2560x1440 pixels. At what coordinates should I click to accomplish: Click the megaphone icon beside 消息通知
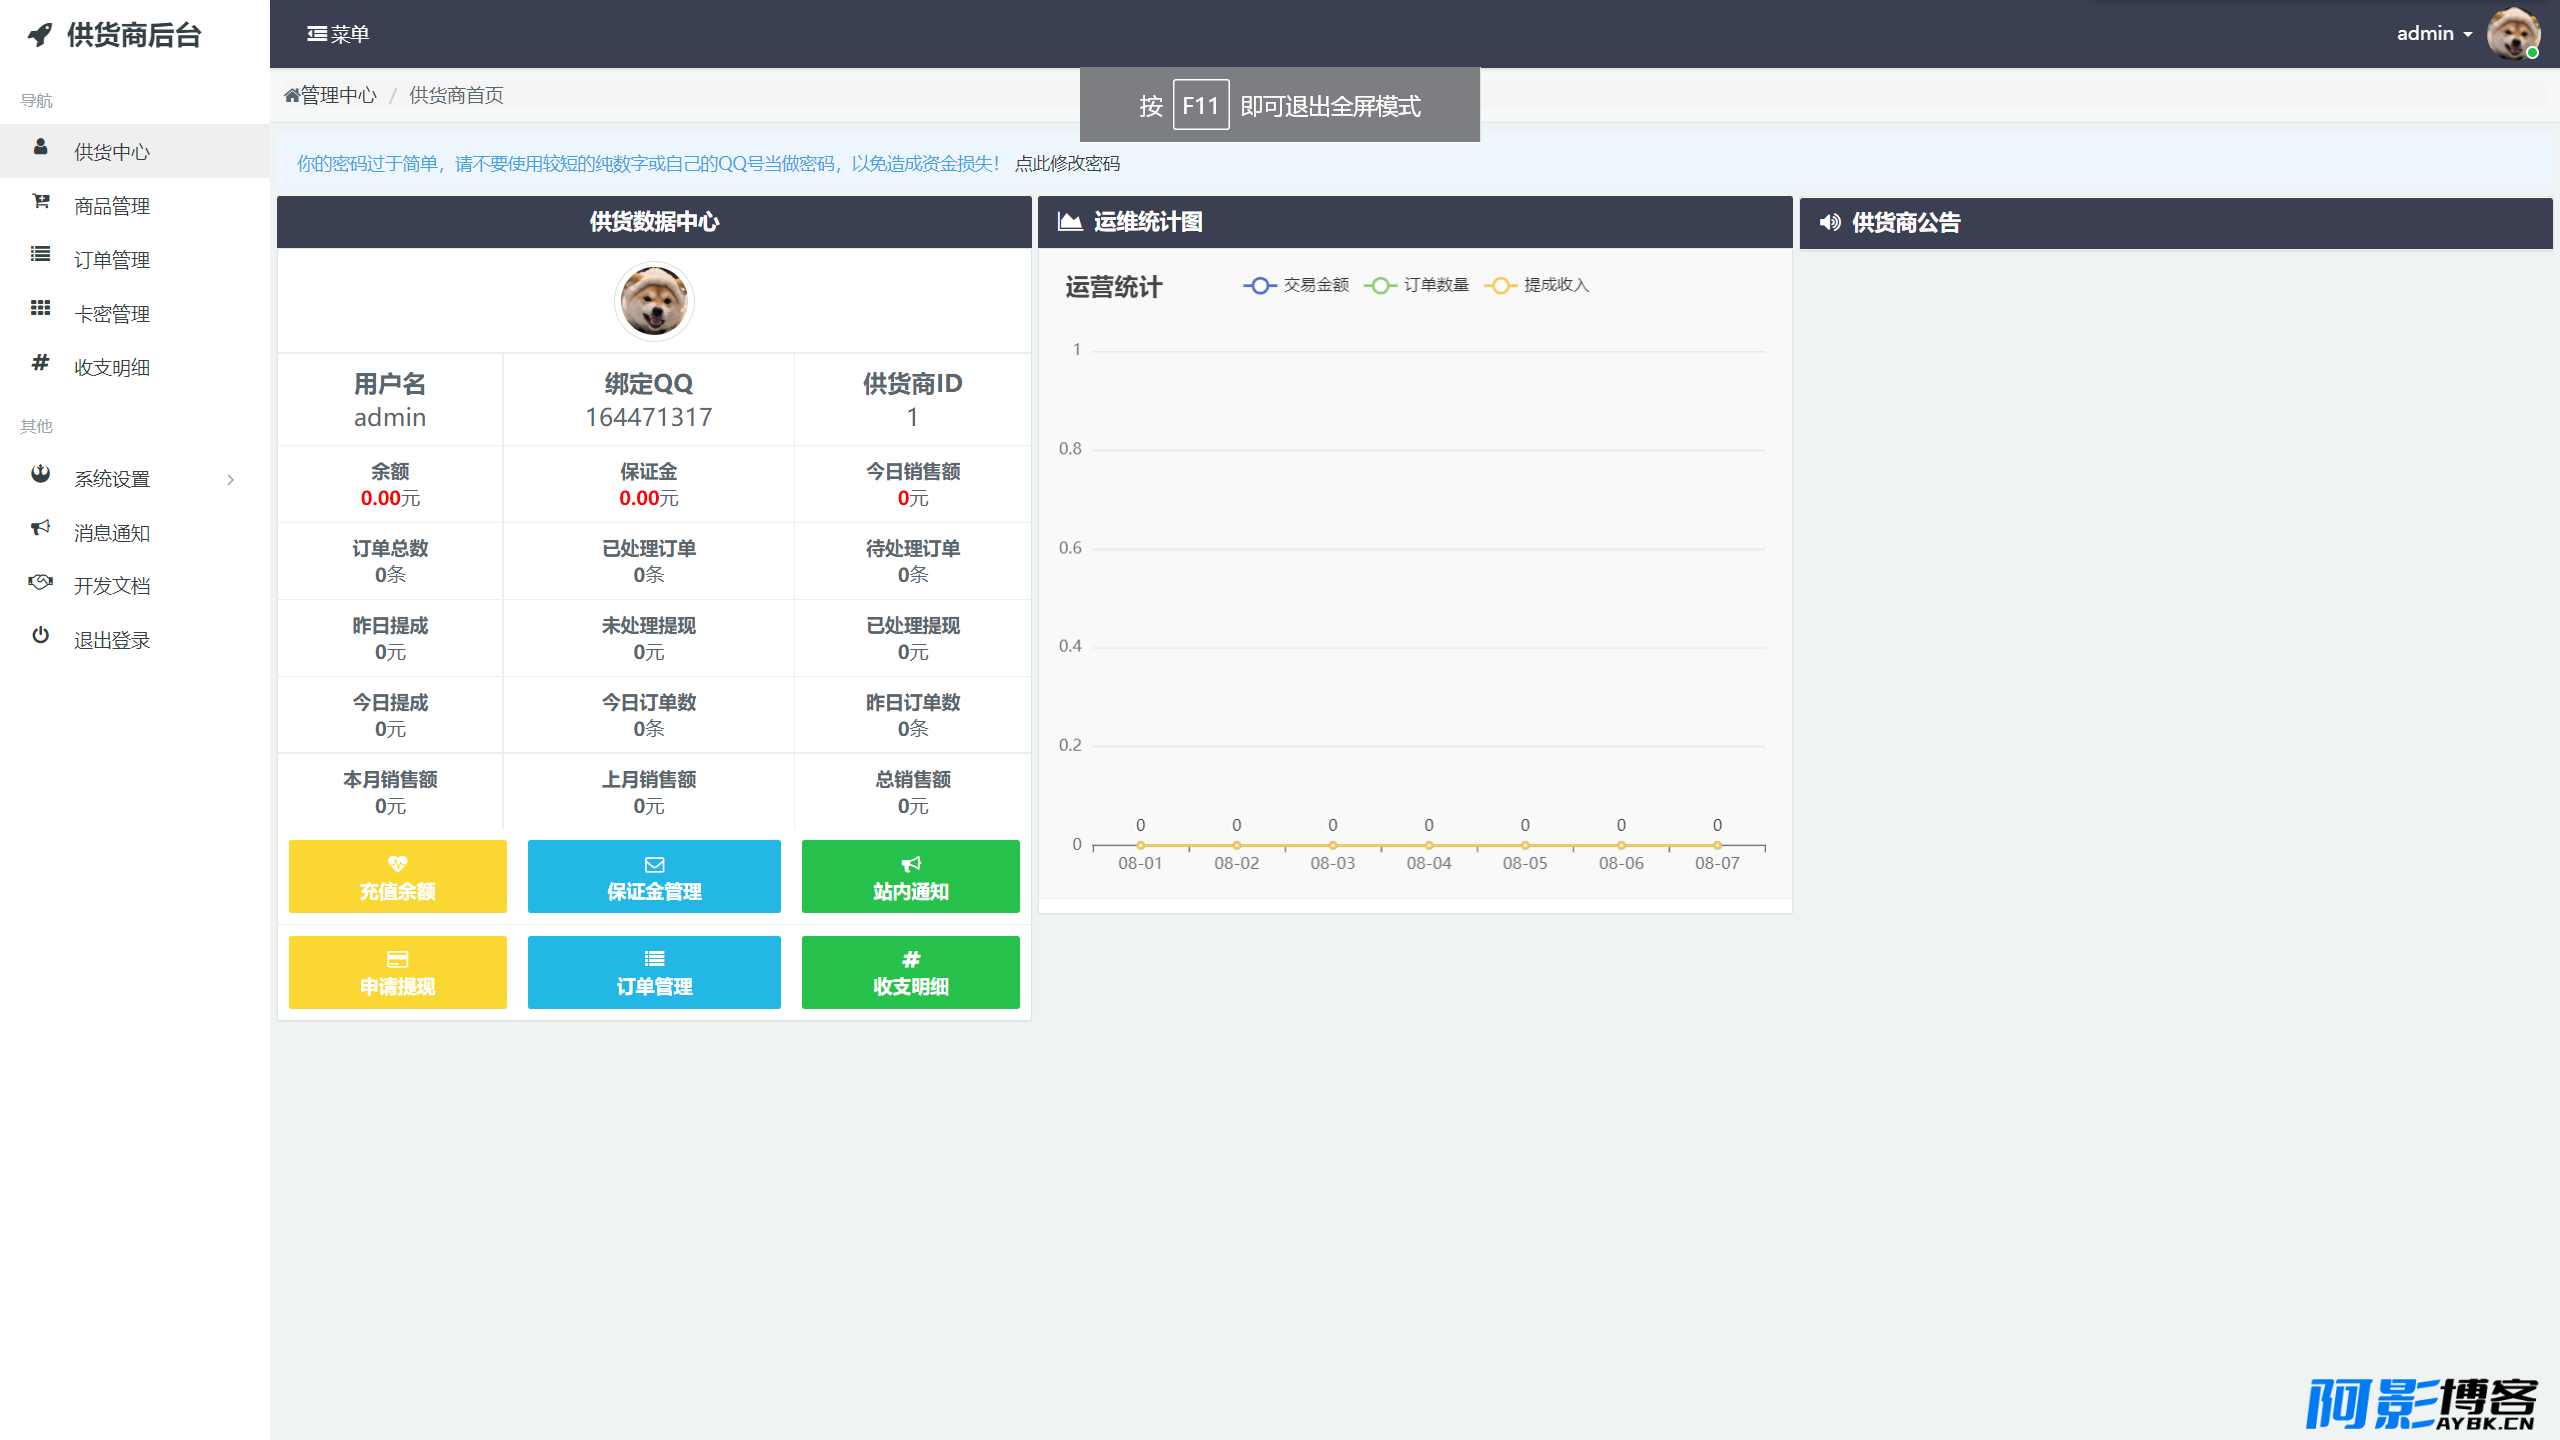coord(41,528)
